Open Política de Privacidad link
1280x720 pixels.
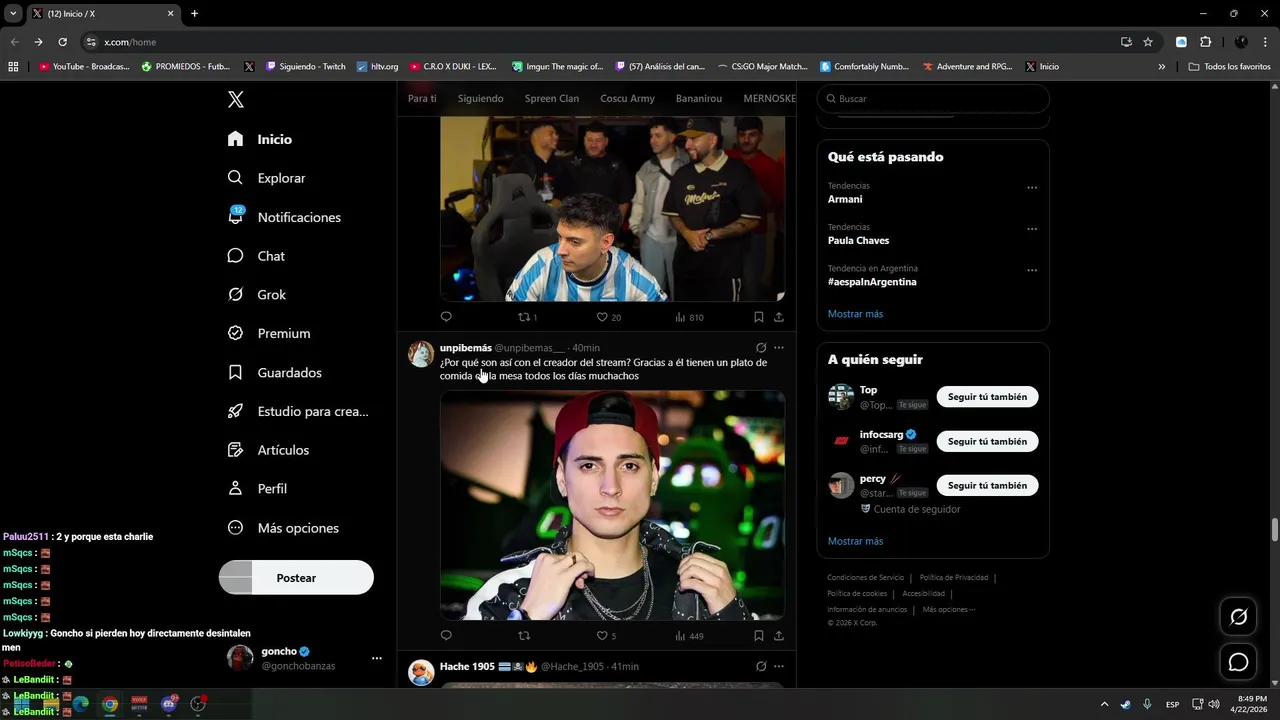pyautogui.click(x=954, y=577)
